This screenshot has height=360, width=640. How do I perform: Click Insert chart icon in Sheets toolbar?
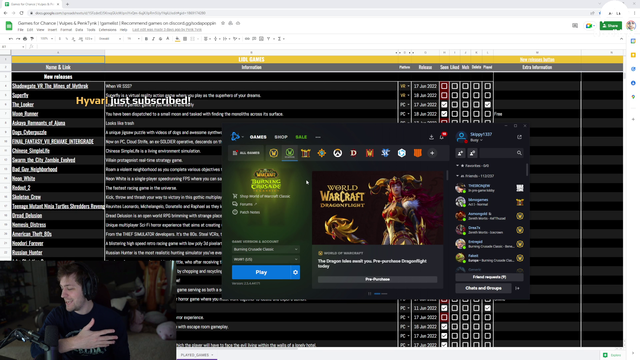(261, 39)
